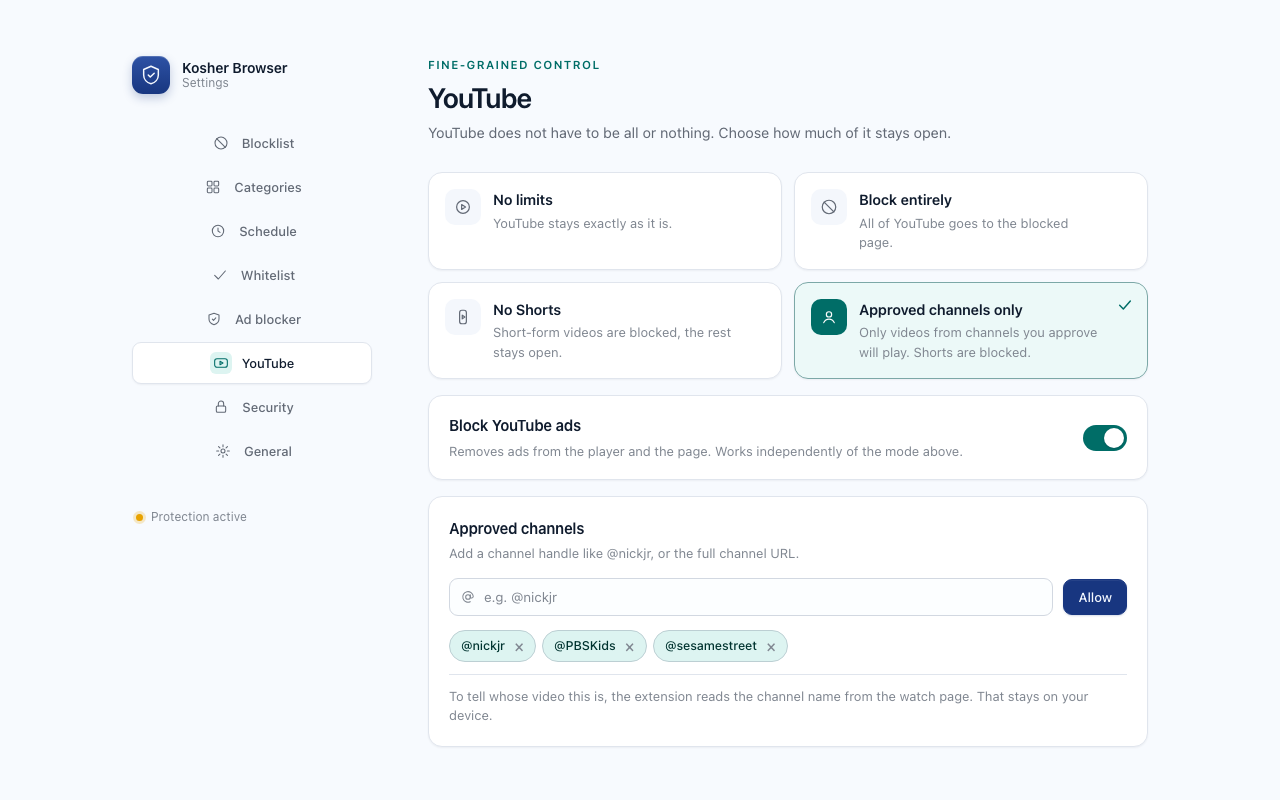Click the Blocklist prohibition icon in sidebar
1280x800 pixels.
(221, 143)
